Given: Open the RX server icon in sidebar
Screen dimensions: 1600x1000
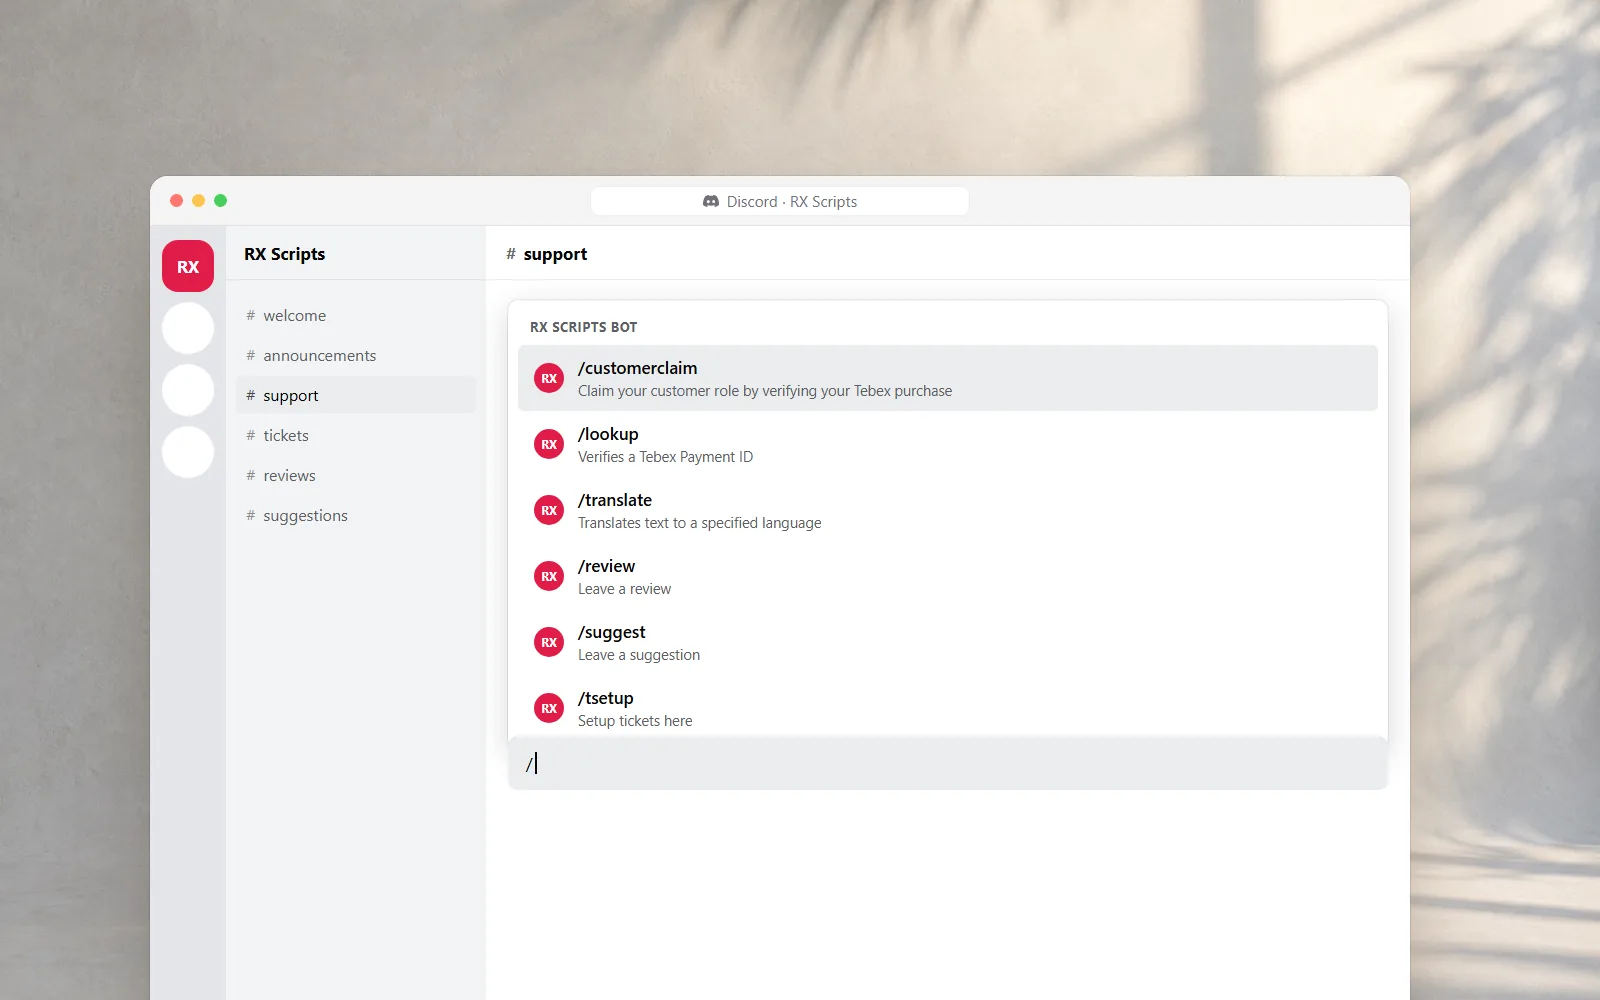Looking at the screenshot, I should point(188,266).
